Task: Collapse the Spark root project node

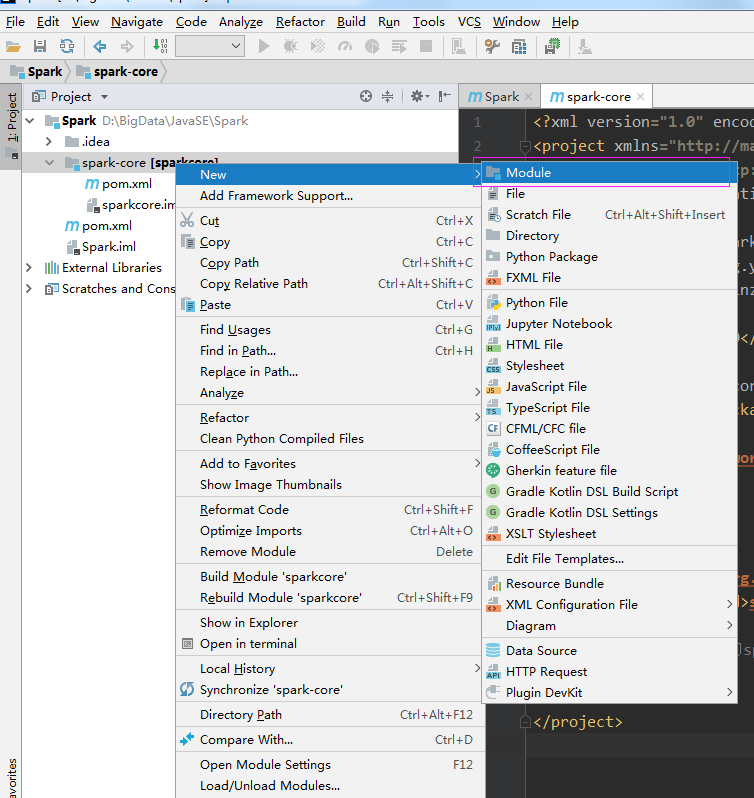Action: coord(29,121)
